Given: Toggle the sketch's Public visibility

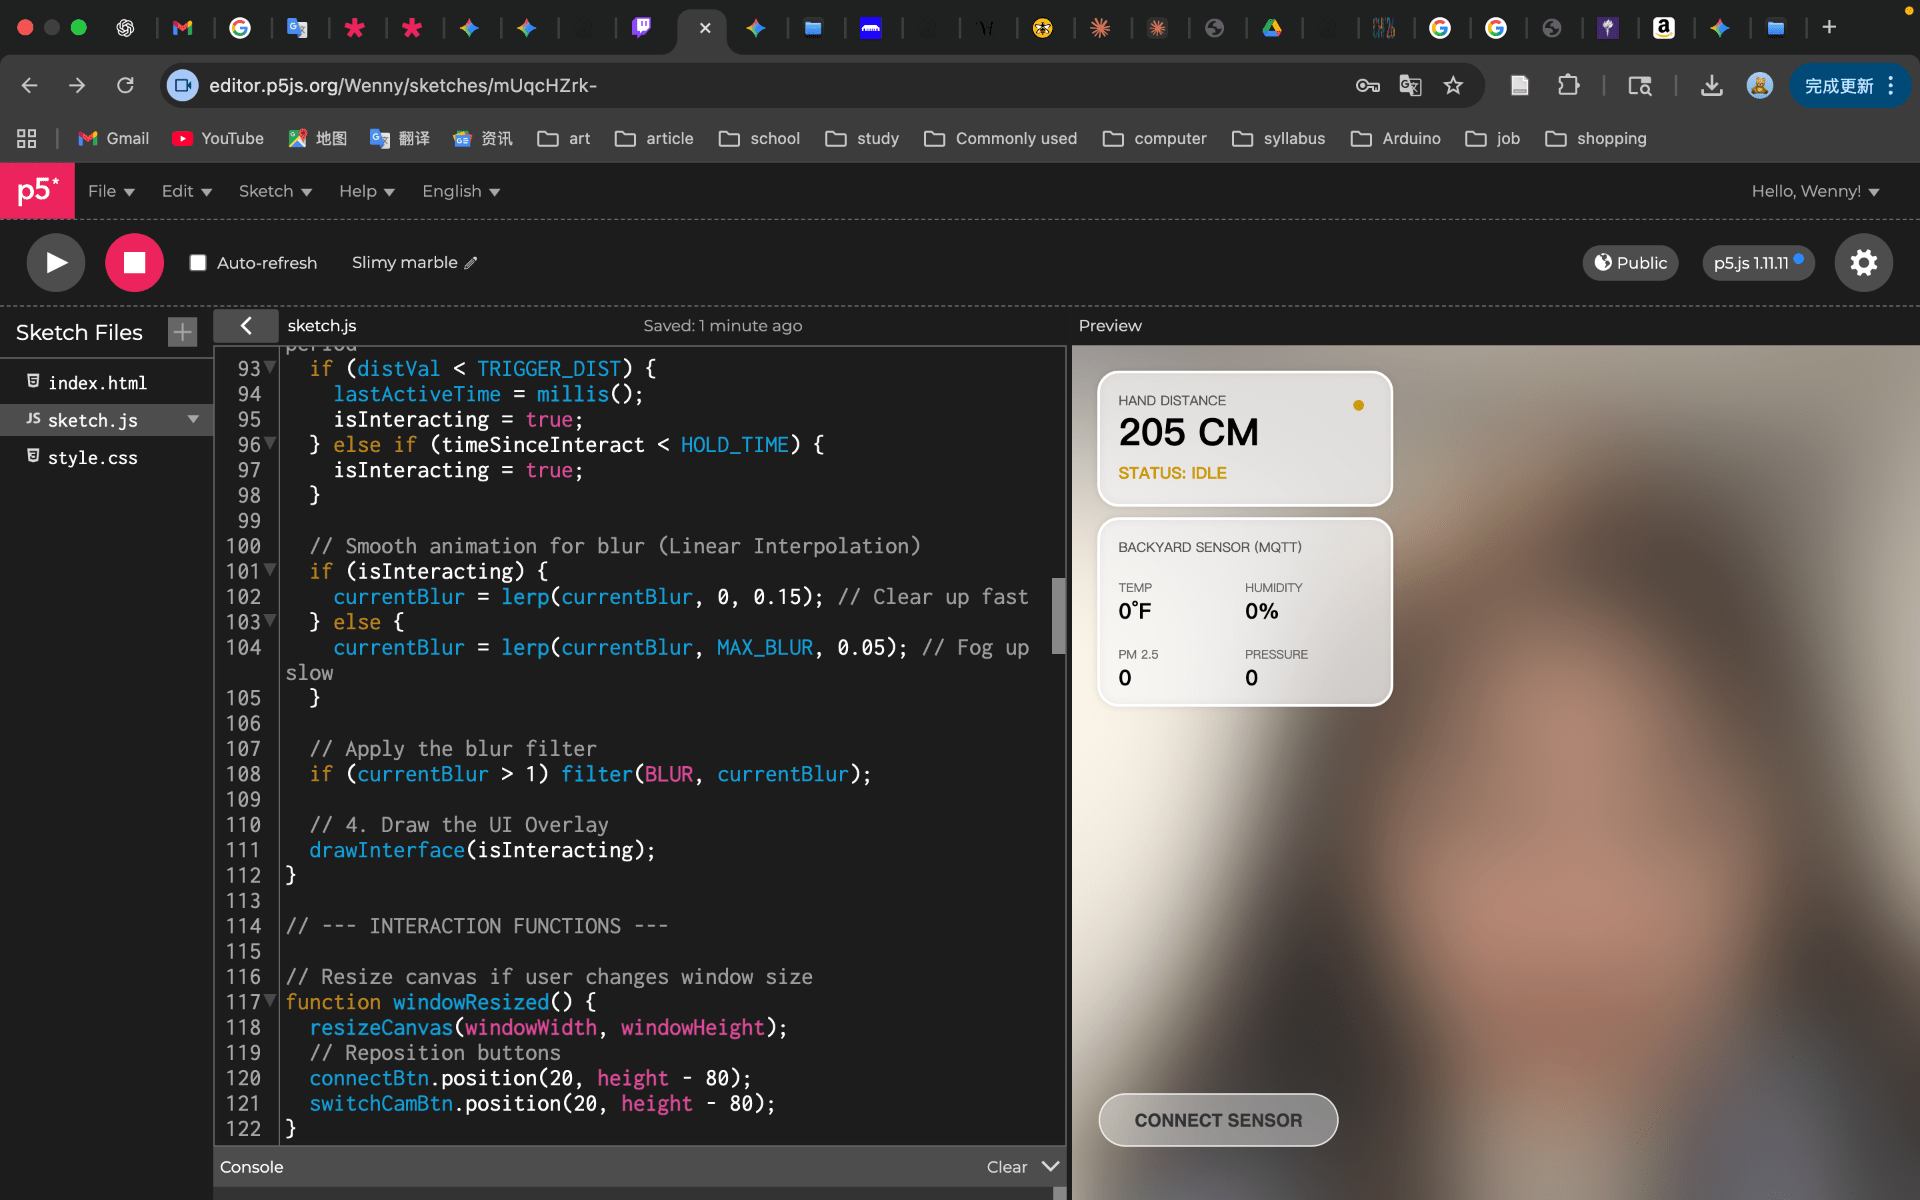Looking at the screenshot, I should point(1629,262).
